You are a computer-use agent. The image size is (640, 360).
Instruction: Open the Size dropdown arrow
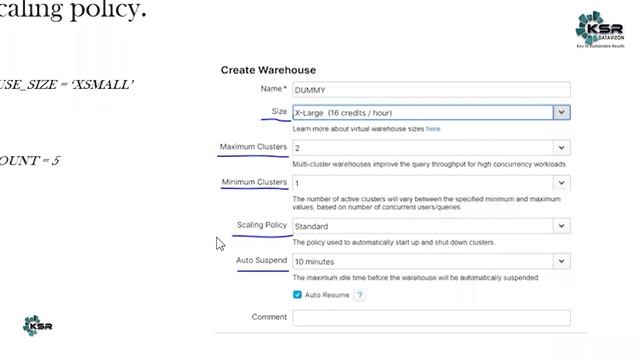click(x=562, y=112)
